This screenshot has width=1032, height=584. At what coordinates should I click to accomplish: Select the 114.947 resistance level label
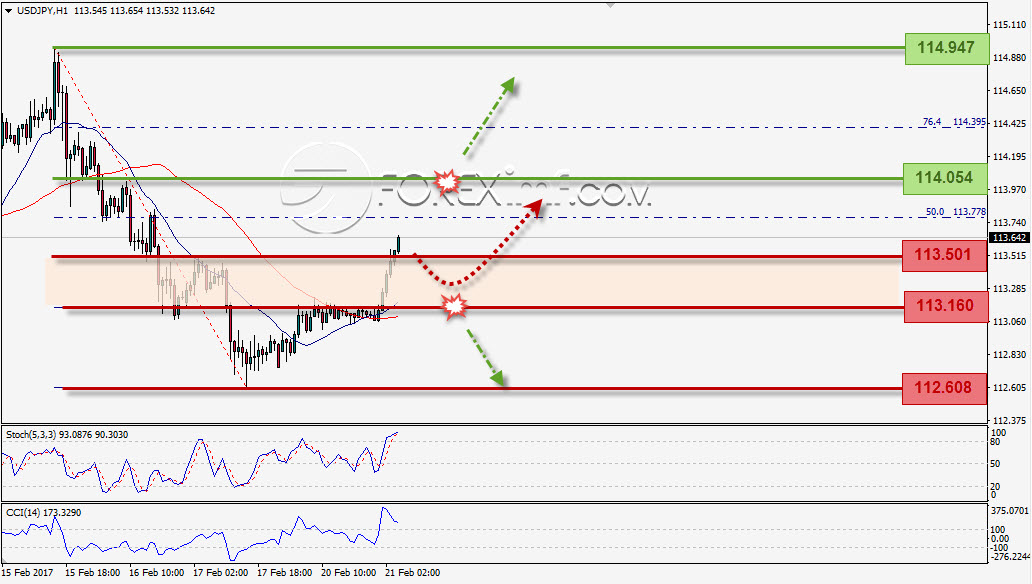[946, 48]
